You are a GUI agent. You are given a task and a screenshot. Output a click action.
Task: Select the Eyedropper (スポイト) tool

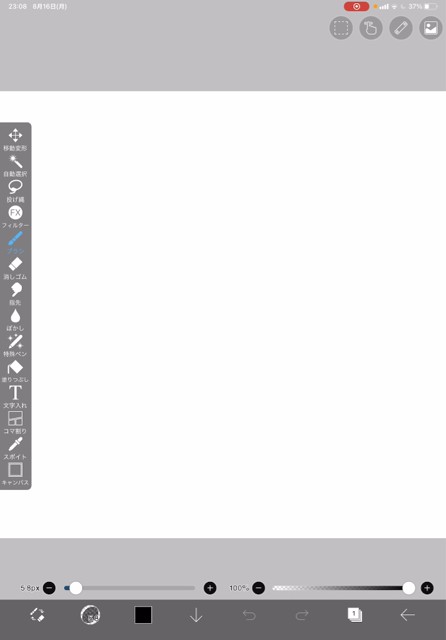tap(15, 448)
